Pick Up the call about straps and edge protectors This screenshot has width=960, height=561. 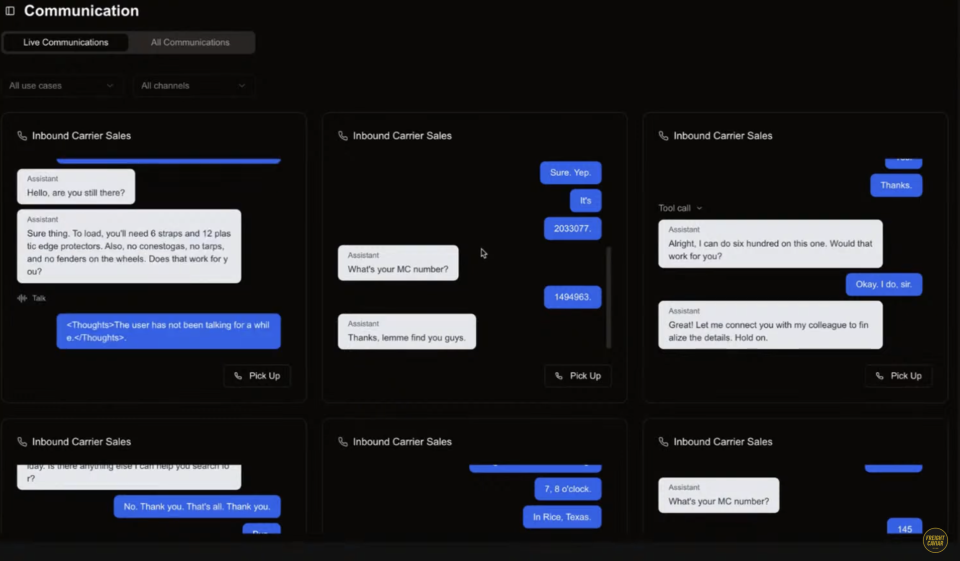(257, 376)
